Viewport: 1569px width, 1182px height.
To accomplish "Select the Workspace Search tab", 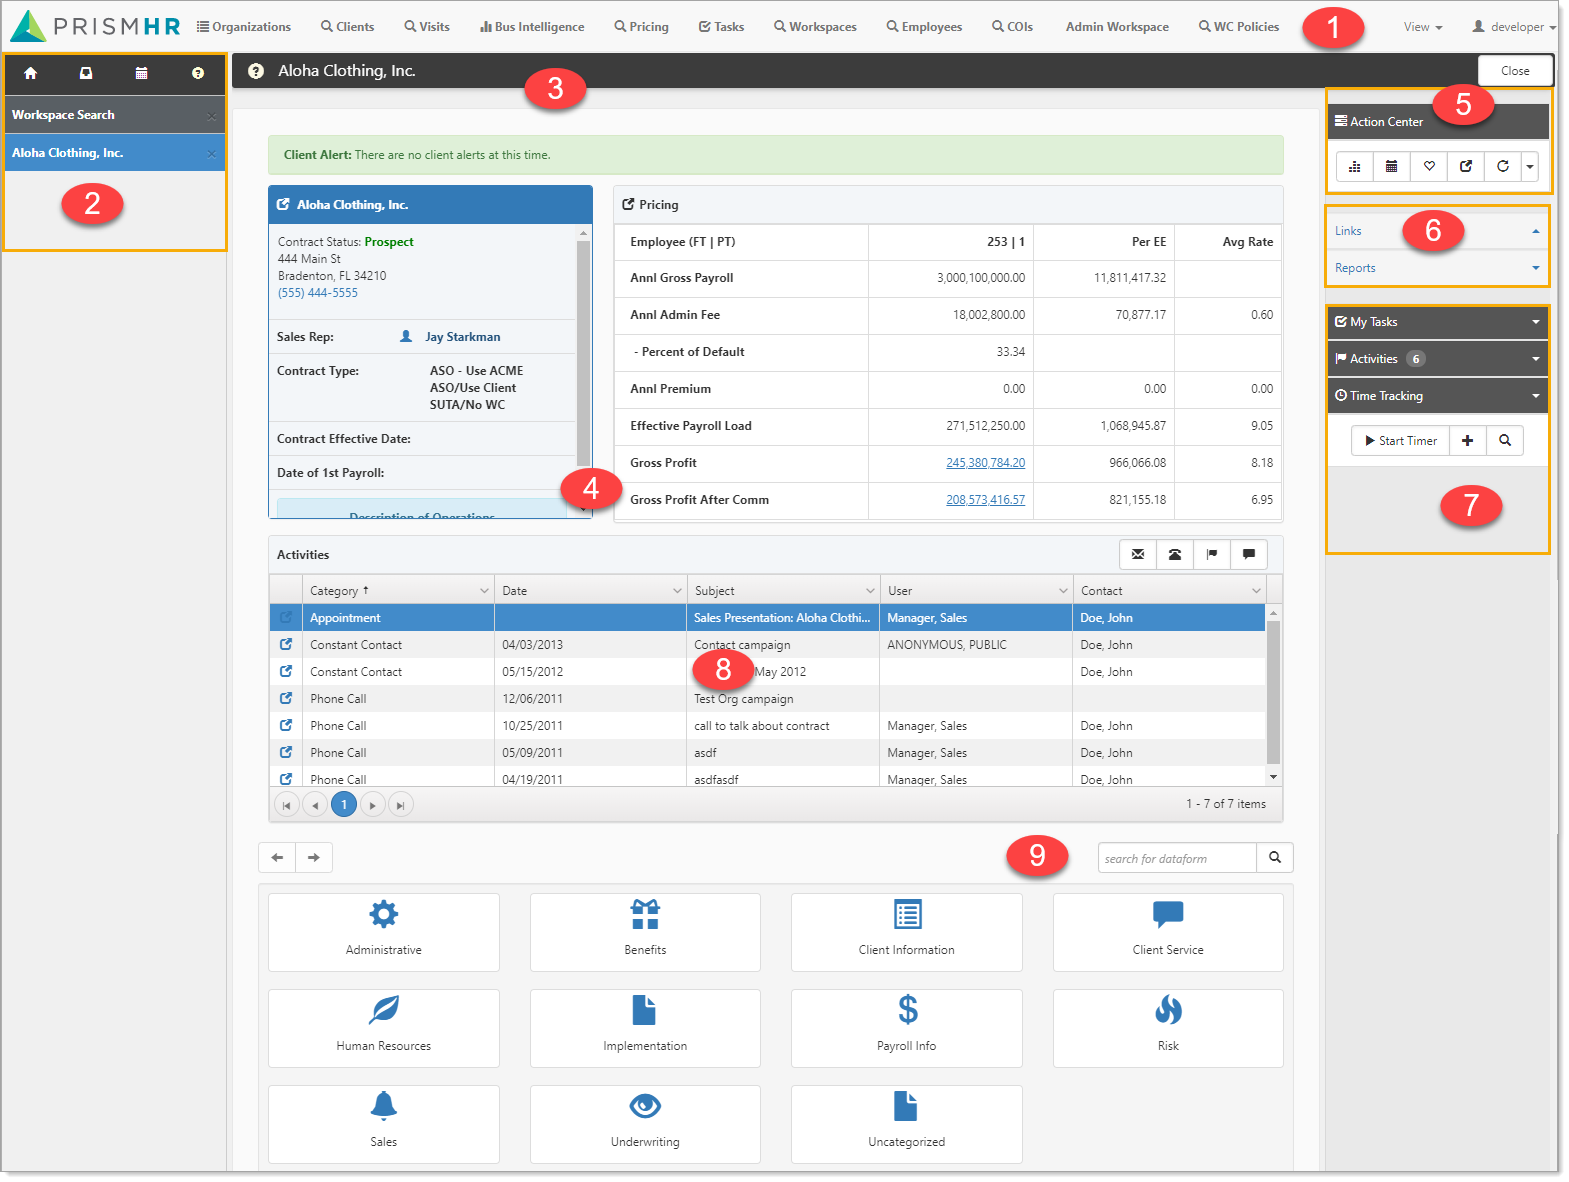I will (x=115, y=115).
